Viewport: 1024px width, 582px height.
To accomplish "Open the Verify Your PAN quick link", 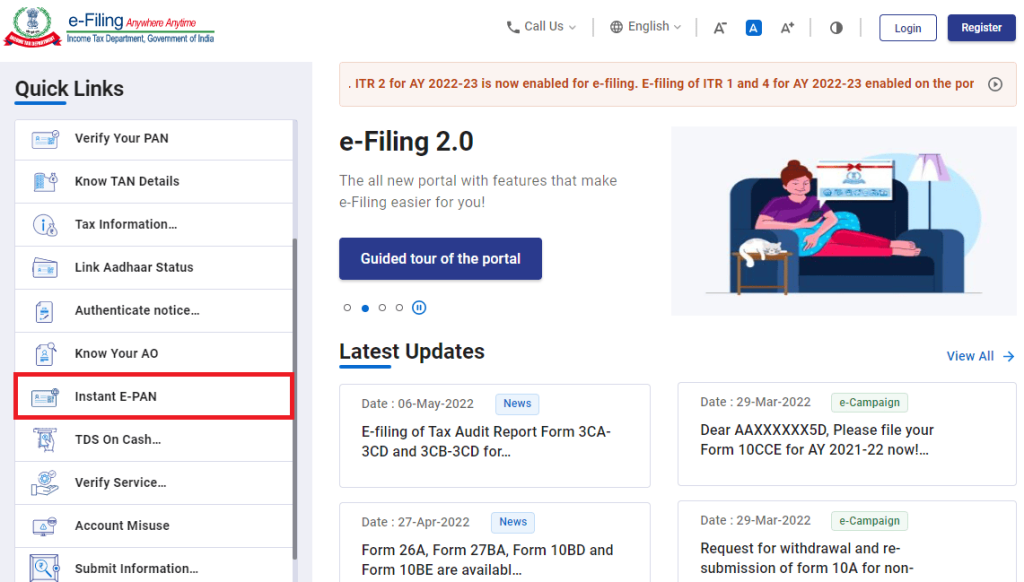I will pyautogui.click(x=154, y=138).
